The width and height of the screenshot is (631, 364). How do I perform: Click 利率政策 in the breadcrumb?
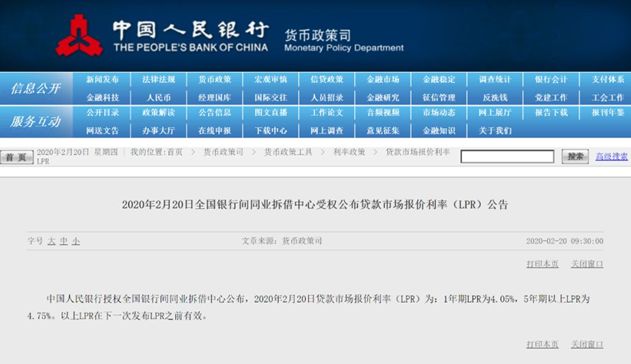pyautogui.click(x=349, y=152)
